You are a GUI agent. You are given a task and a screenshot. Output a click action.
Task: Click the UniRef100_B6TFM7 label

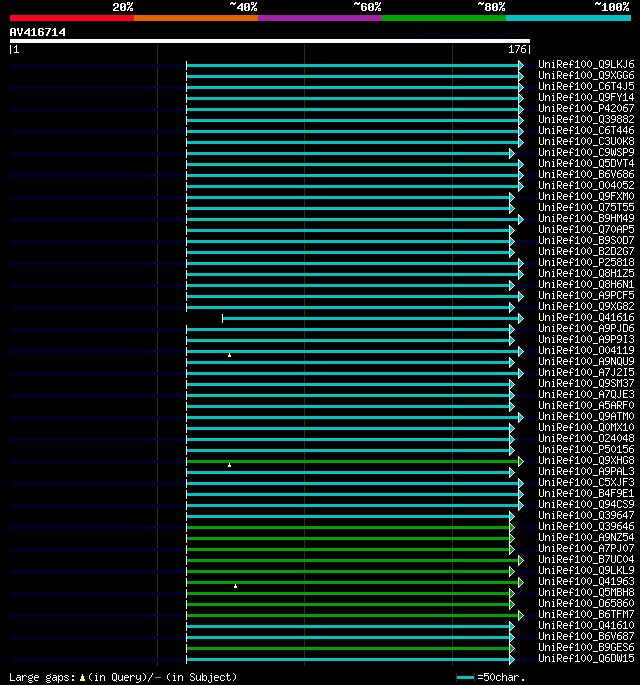click(x=586, y=615)
